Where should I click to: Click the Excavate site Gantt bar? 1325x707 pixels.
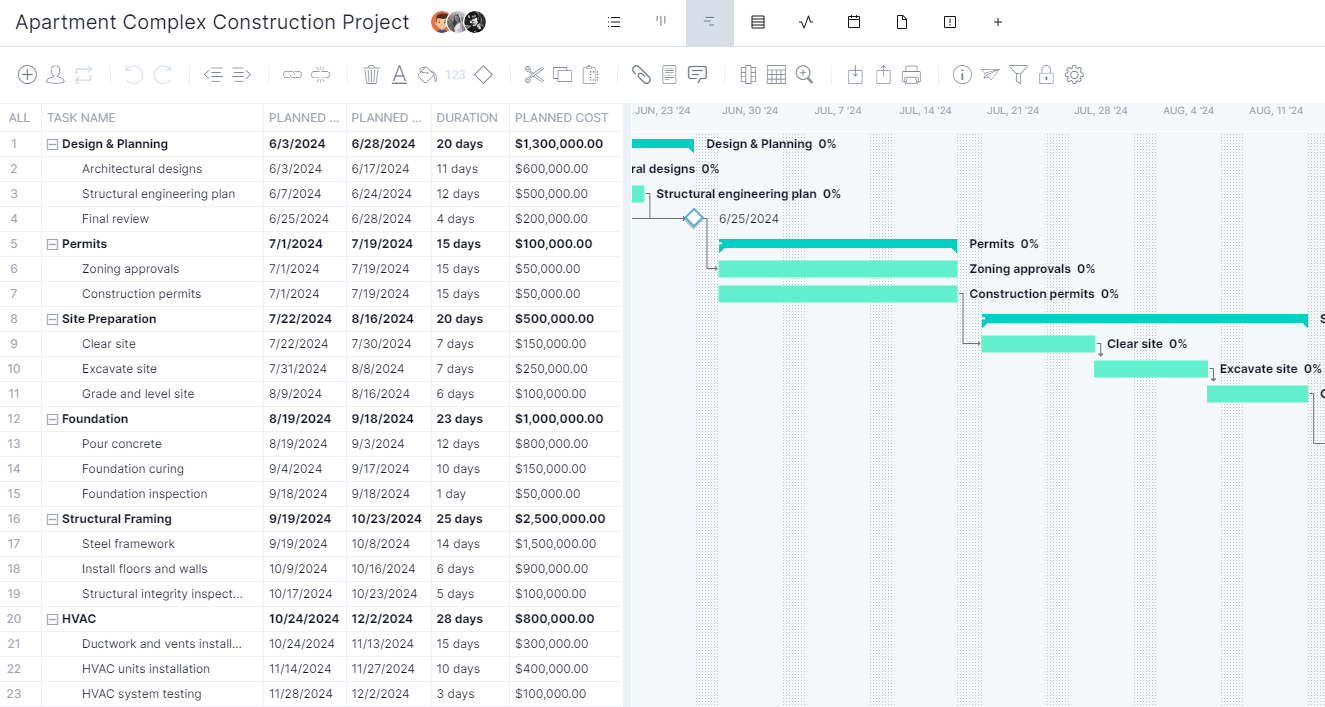[1151, 369]
